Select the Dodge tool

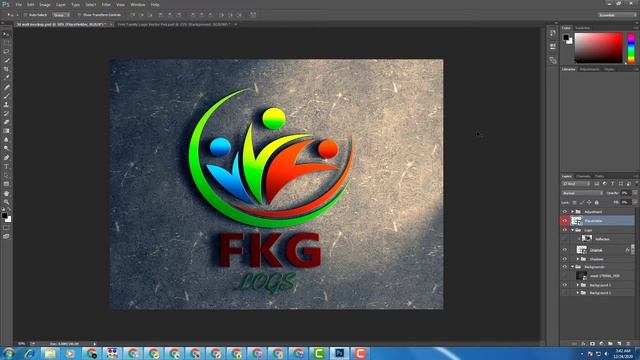point(6,149)
